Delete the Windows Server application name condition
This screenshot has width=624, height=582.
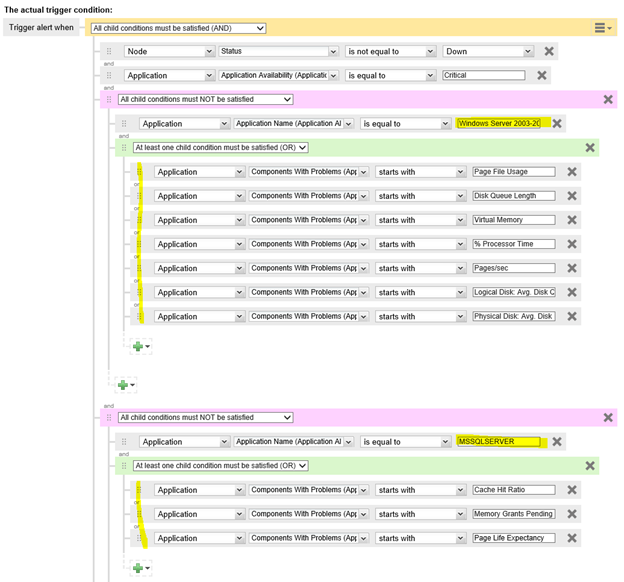[x=557, y=123]
